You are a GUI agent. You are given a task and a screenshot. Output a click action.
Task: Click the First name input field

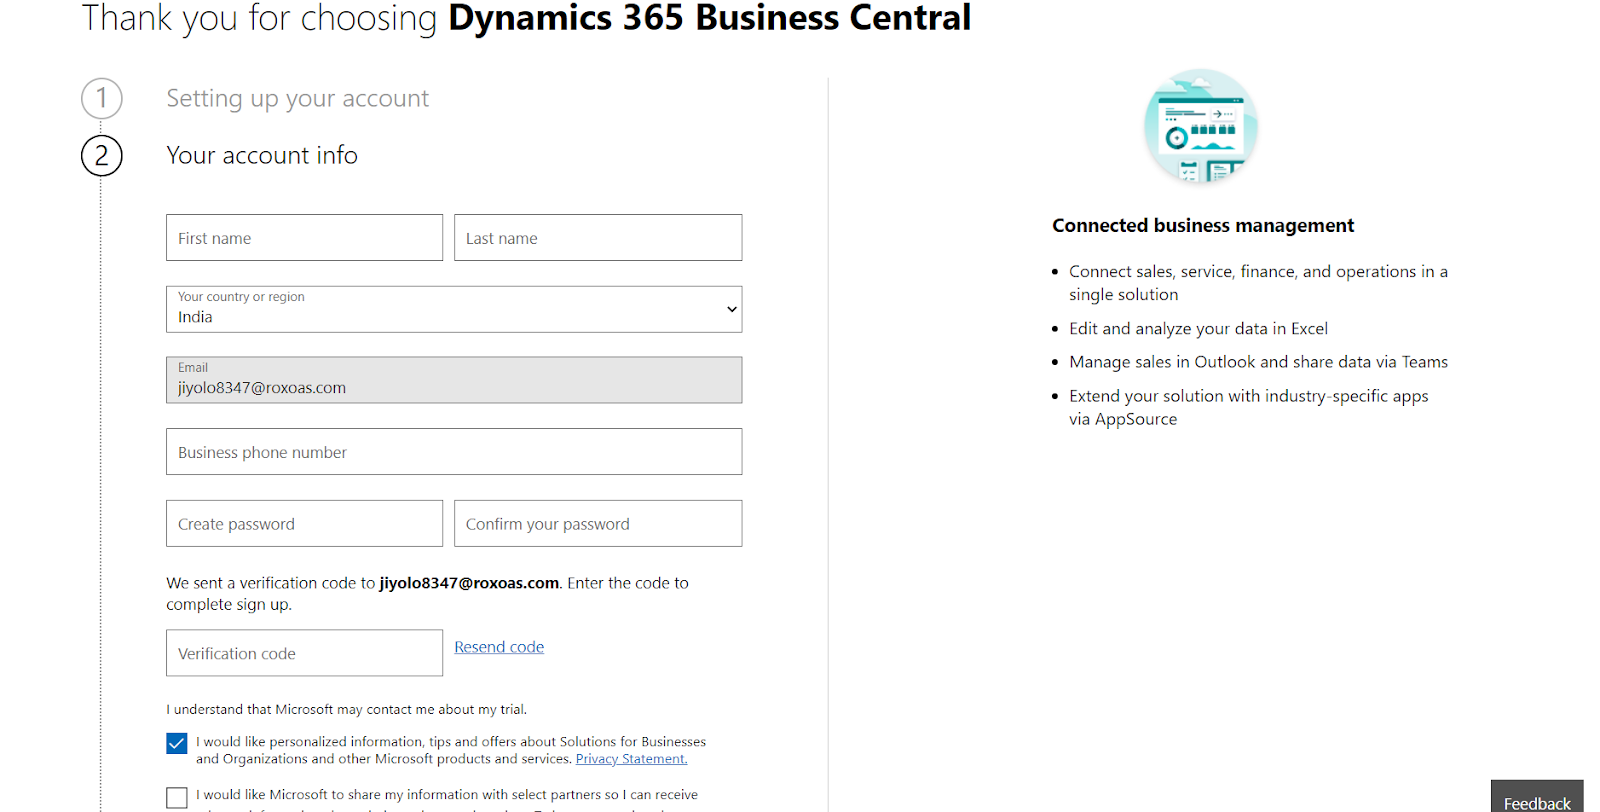(304, 238)
